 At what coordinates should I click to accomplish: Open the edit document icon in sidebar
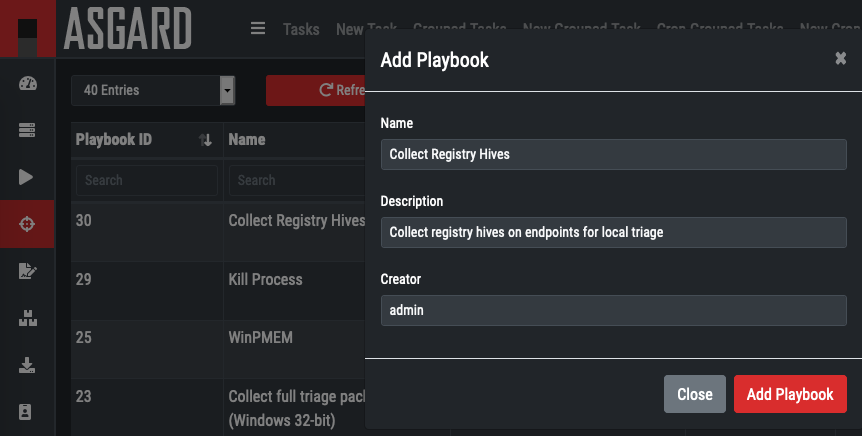(x=27, y=271)
